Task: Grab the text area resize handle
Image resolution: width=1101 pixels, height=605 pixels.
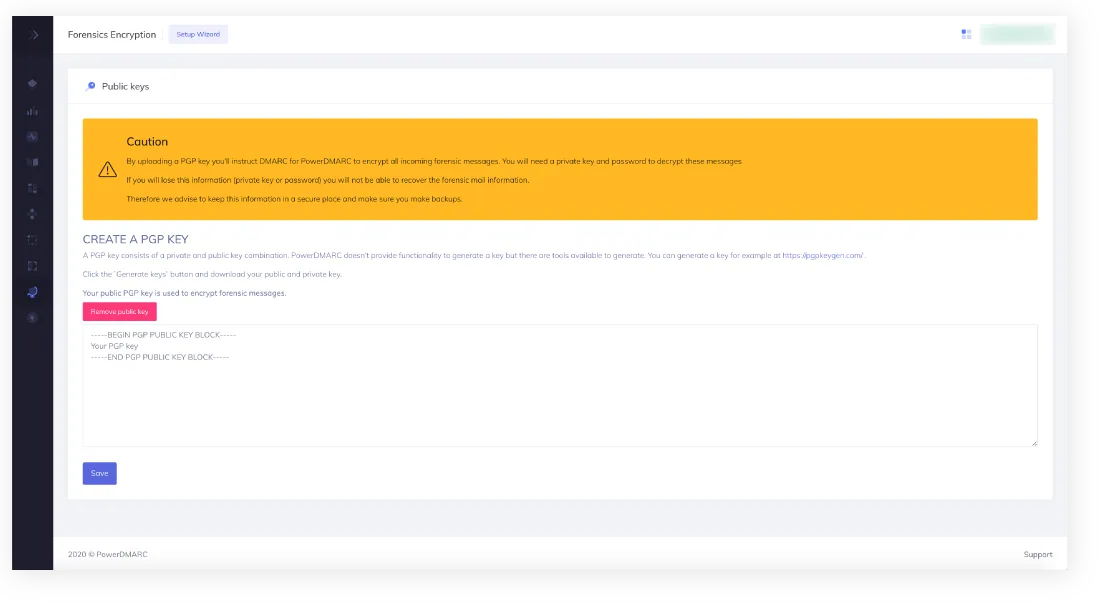Action: point(1034,443)
